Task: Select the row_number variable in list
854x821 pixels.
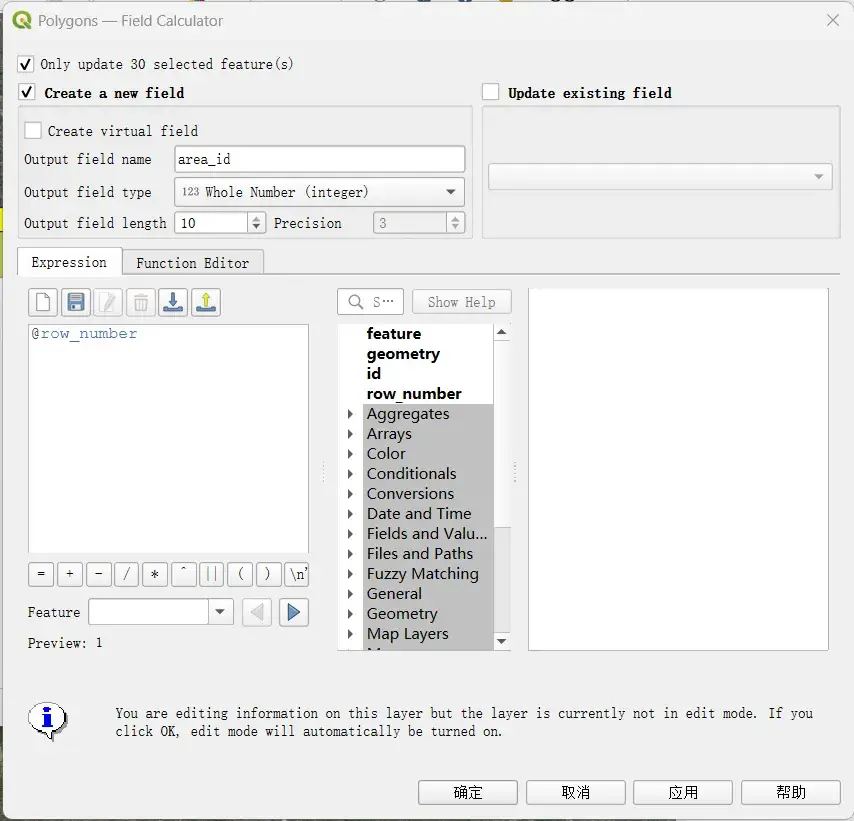Action: [x=414, y=394]
